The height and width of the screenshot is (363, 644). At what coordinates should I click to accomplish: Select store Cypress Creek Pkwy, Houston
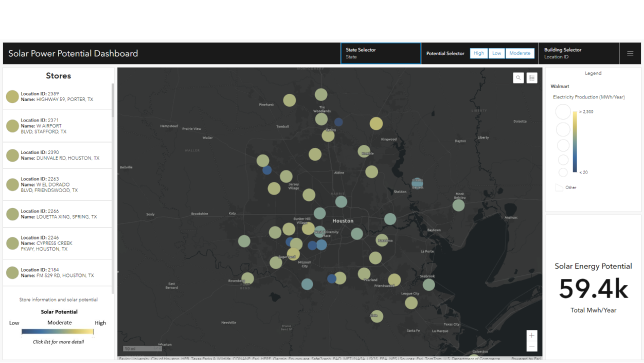(x=58, y=243)
